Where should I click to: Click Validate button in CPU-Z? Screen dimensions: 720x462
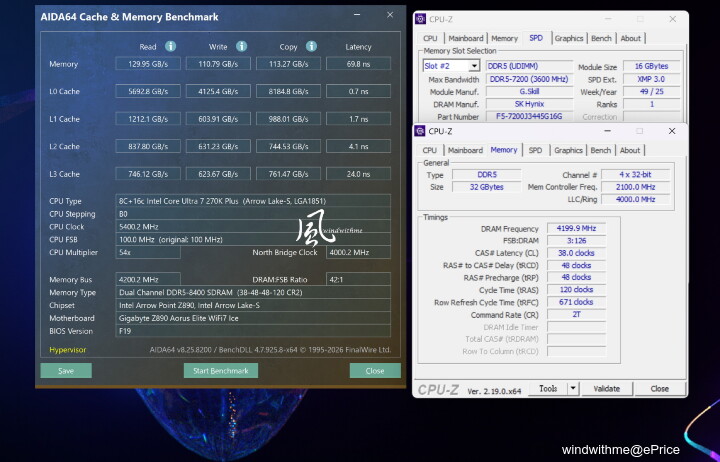607,389
